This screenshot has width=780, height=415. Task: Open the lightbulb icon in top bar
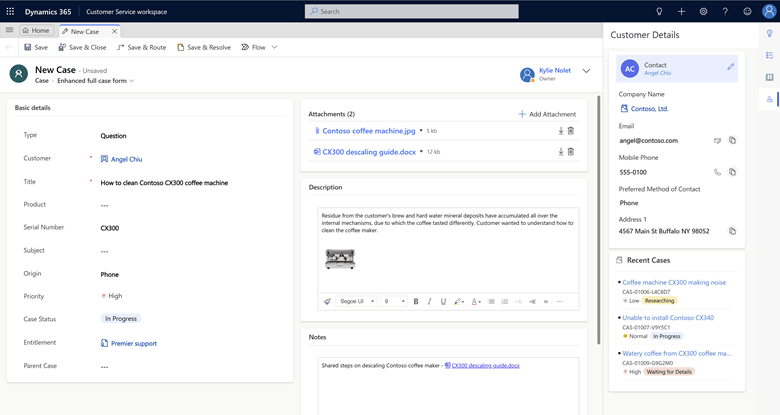pyautogui.click(x=659, y=11)
